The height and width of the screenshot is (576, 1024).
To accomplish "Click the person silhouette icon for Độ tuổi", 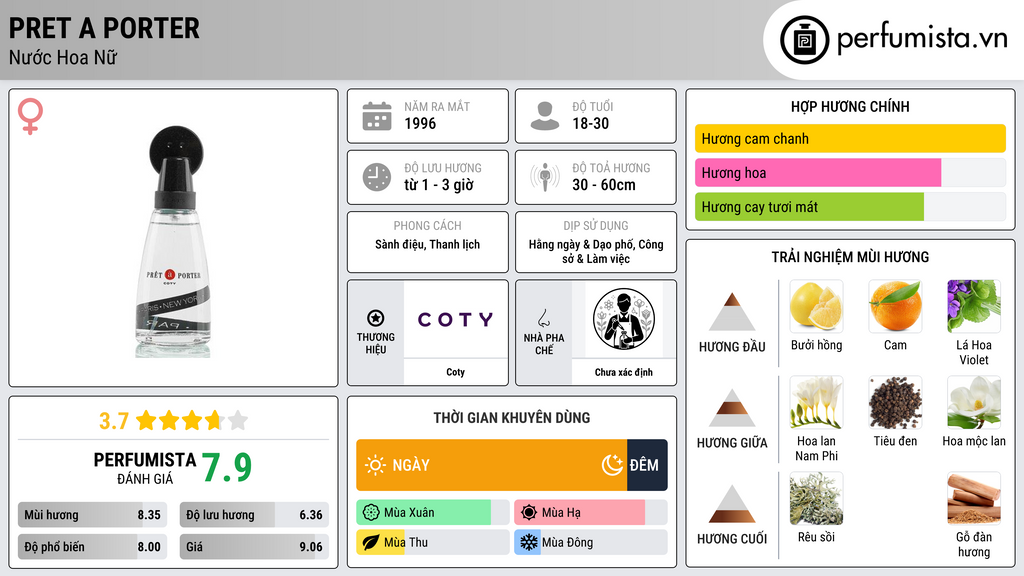I will (x=545, y=116).
